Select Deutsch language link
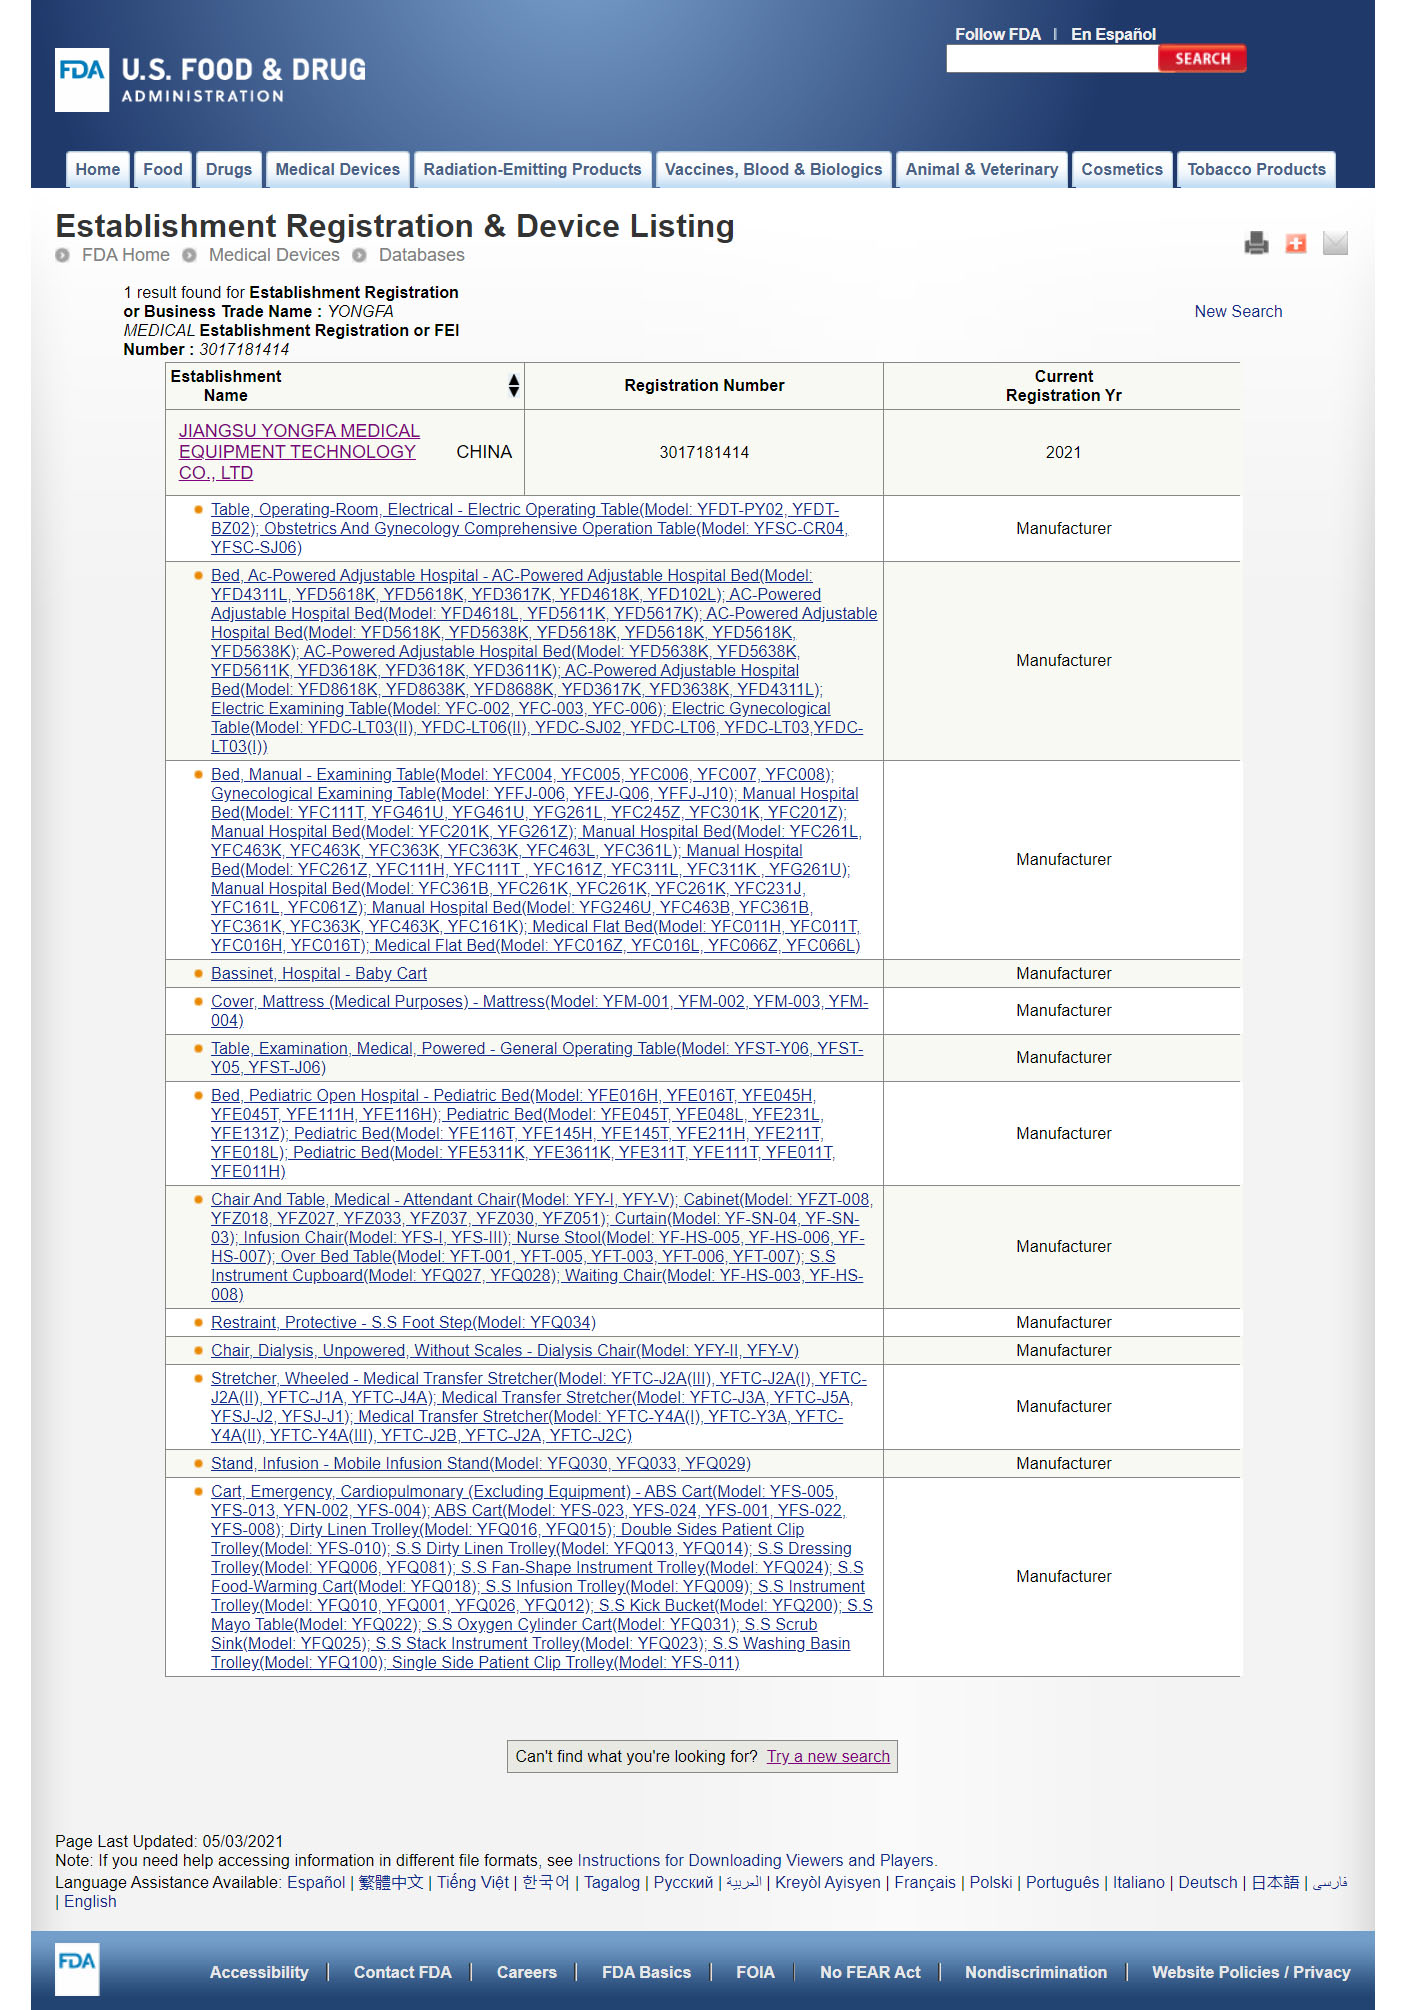 (x=1208, y=1882)
